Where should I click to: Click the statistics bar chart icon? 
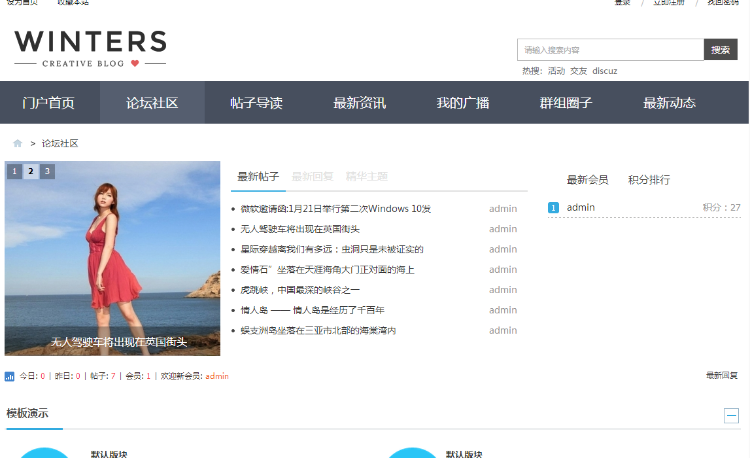[10, 377]
